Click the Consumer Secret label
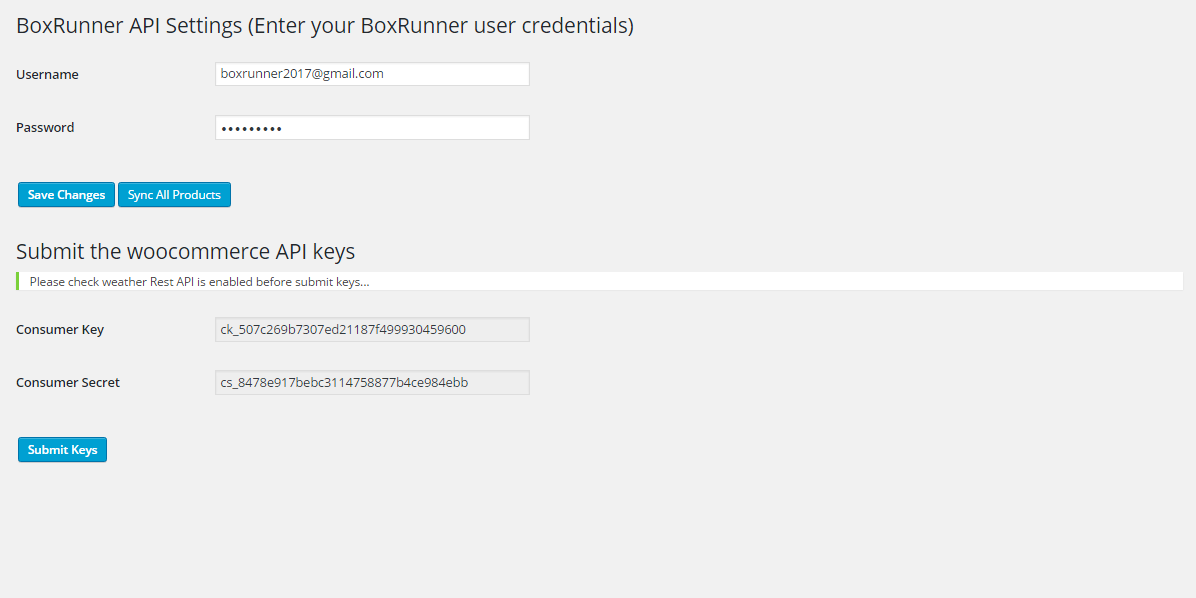 tap(68, 382)
